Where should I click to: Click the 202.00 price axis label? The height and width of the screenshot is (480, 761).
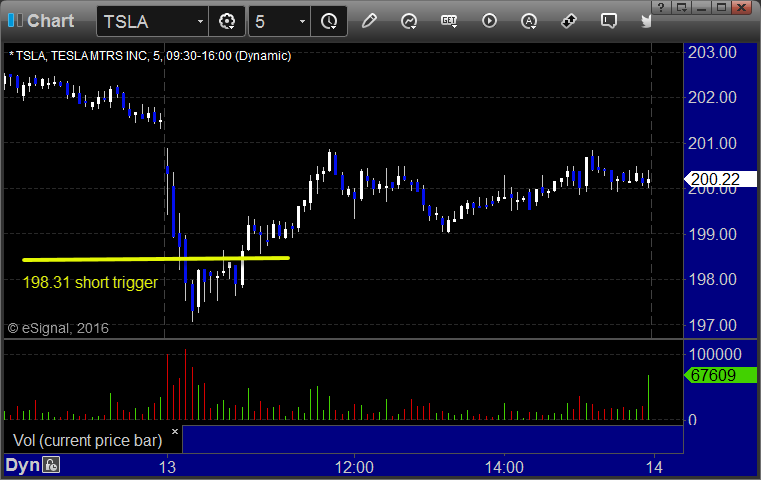712,98
